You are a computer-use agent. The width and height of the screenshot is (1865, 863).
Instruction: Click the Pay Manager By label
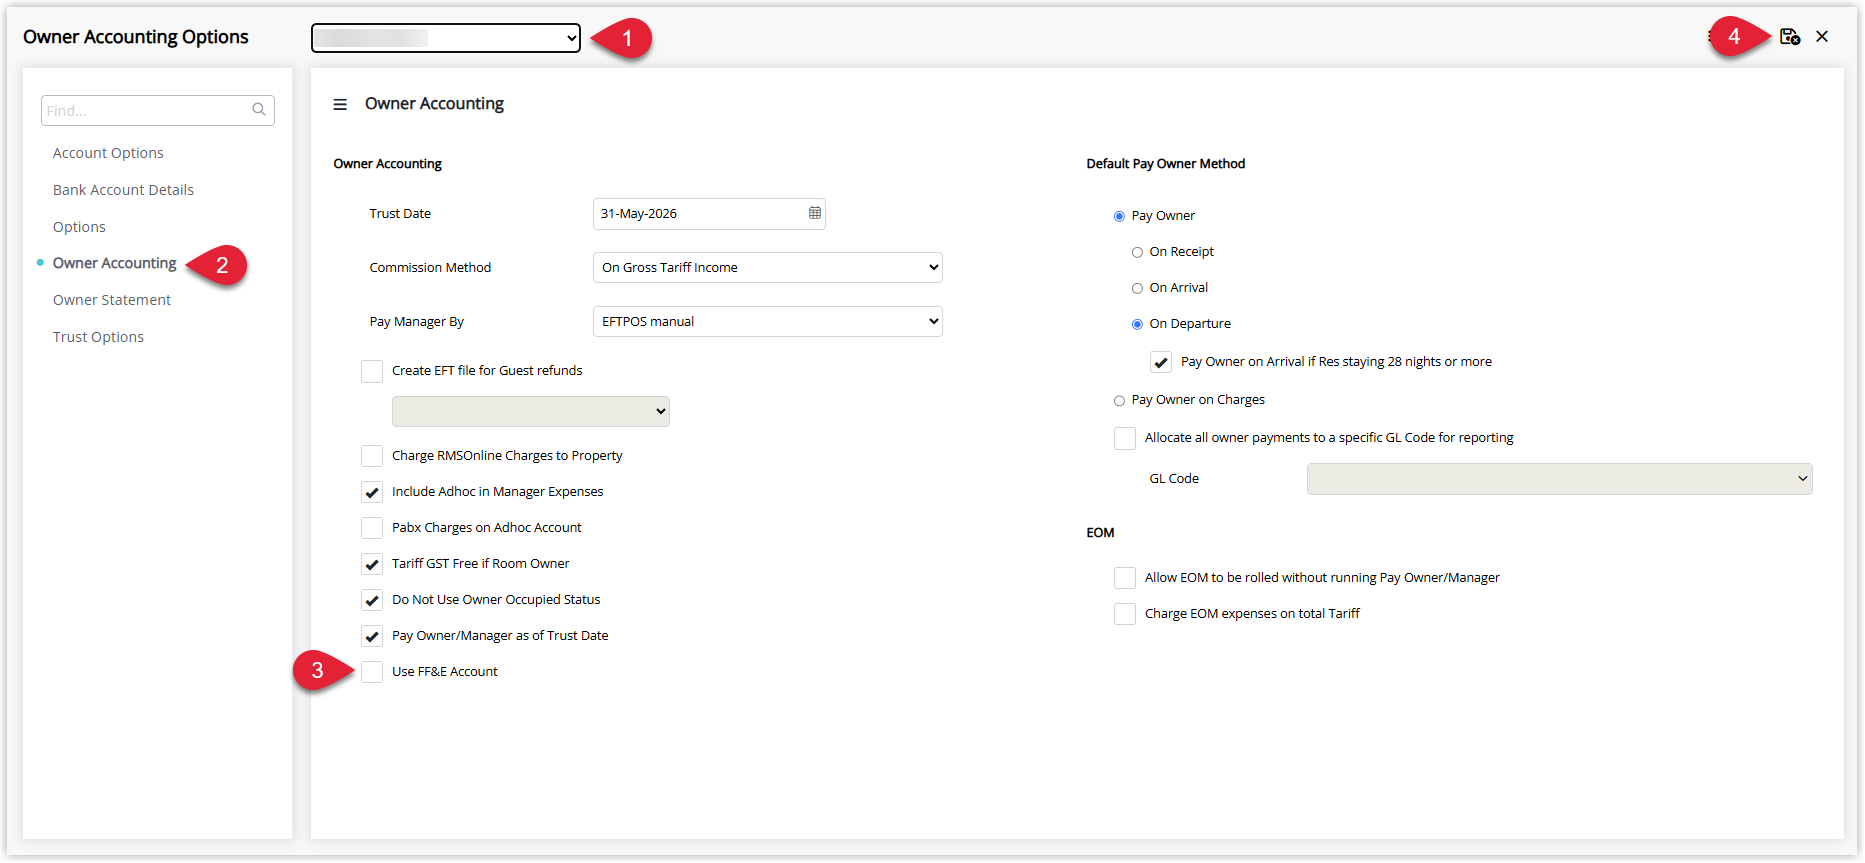417,321
